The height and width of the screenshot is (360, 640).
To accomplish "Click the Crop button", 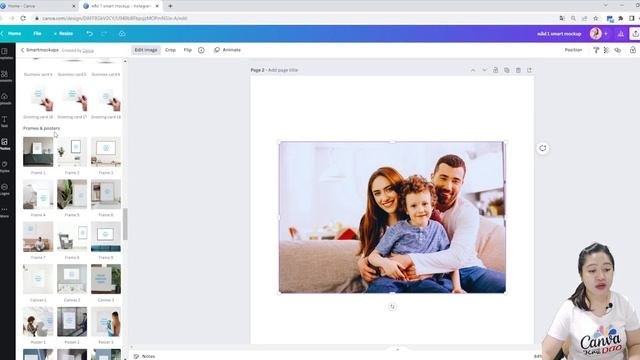I will tap(170, 50).
